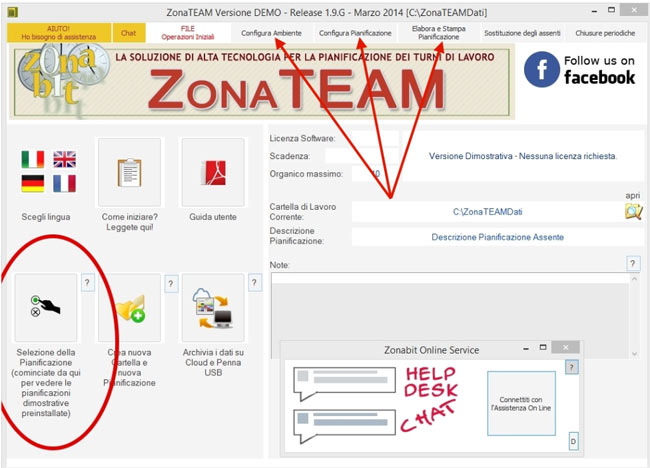Open the Chat tab

point(129,33)
